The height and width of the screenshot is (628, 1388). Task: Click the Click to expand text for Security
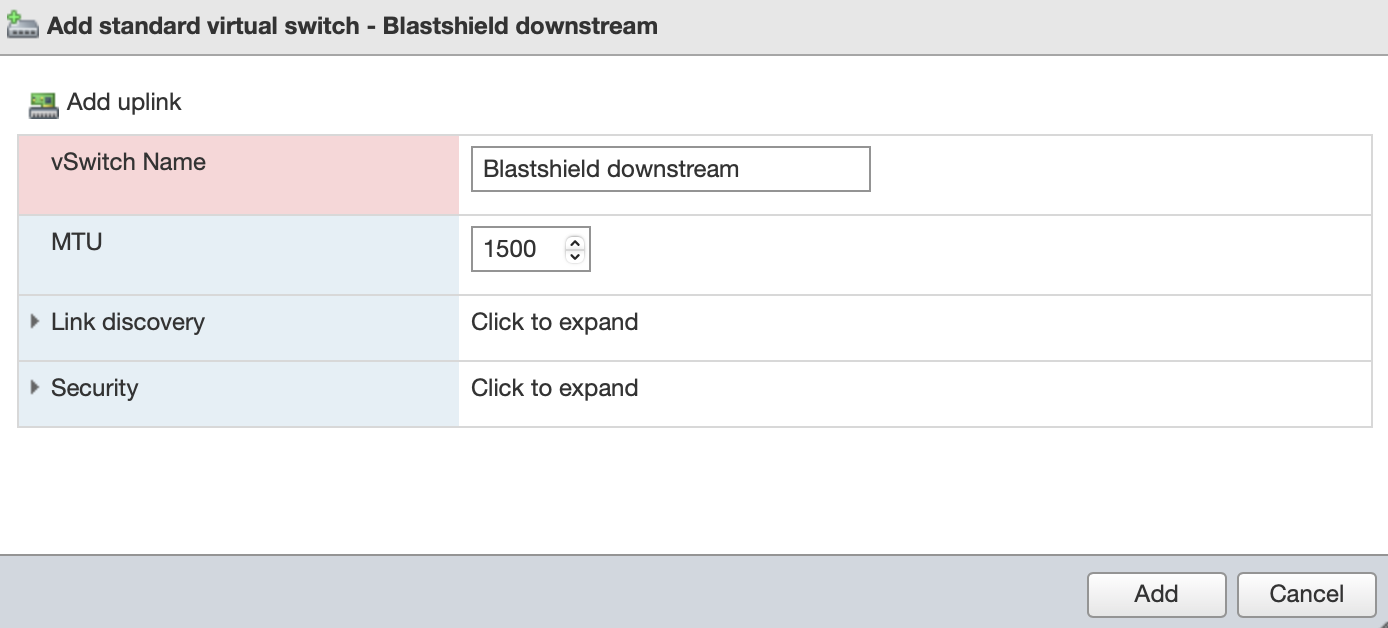coord(554,387)
